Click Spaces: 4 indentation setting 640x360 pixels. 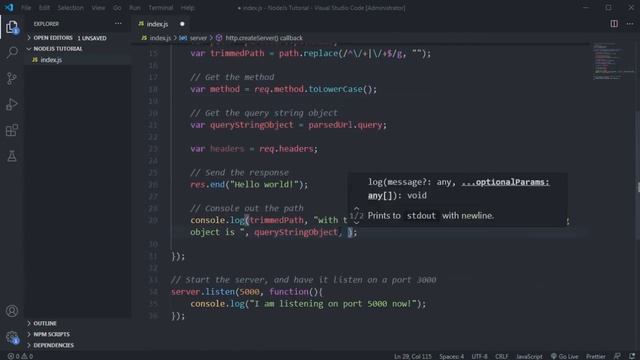click(x=451, y=356)
